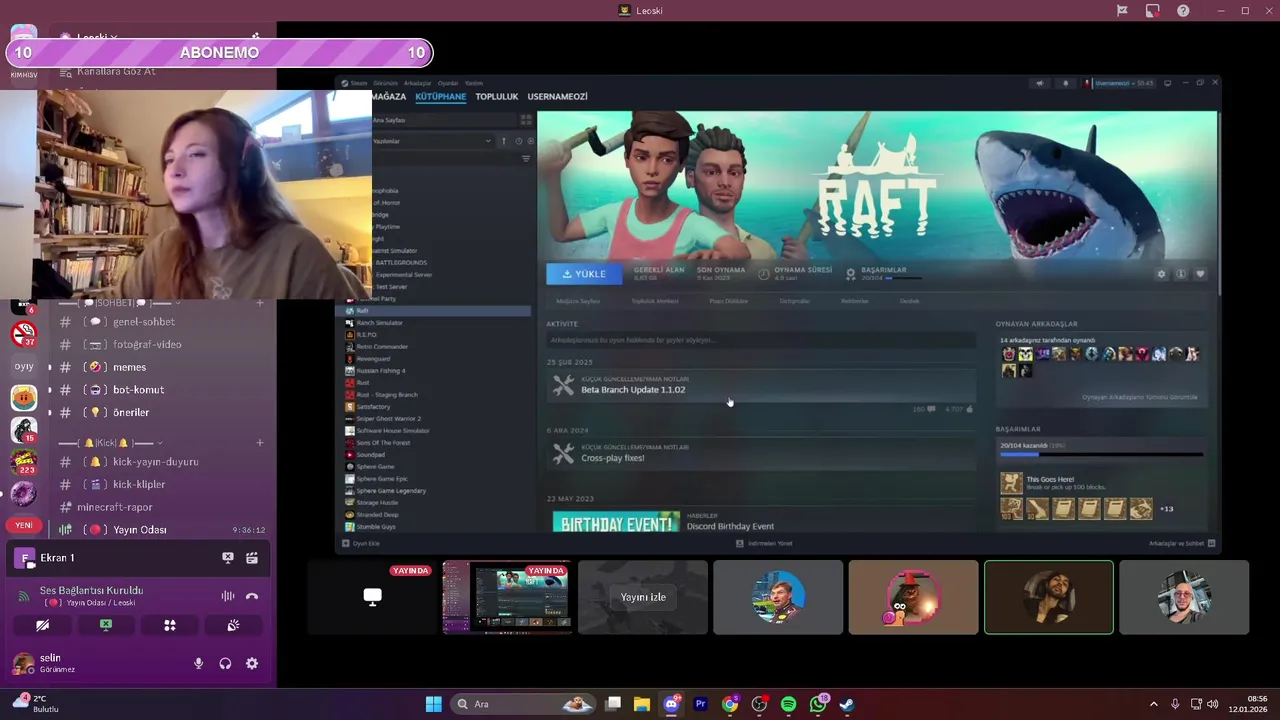Open Kanallara Göz At

[x=116, y=71]
